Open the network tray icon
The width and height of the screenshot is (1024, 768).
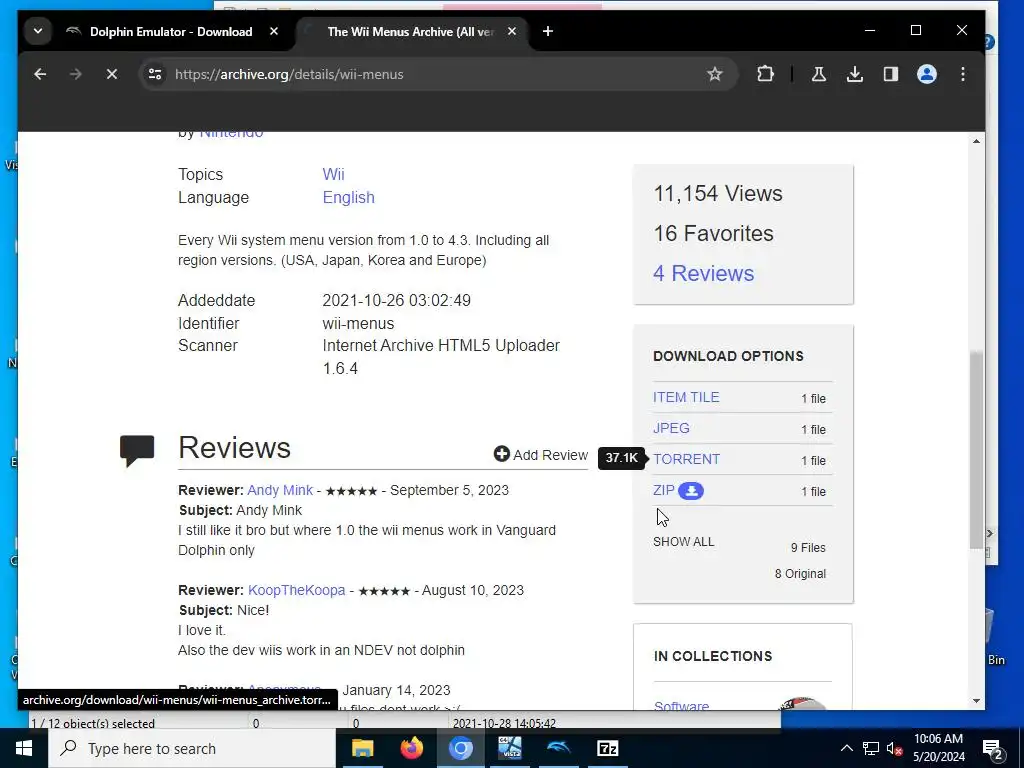point(871,748)
